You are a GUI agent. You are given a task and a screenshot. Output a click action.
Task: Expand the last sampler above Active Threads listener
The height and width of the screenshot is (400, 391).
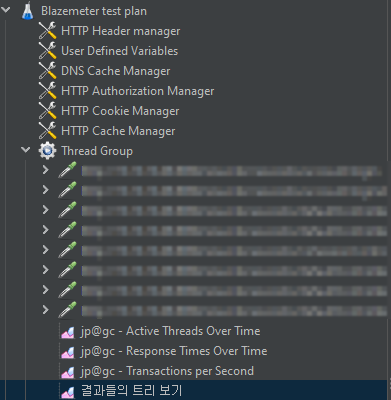46,310
